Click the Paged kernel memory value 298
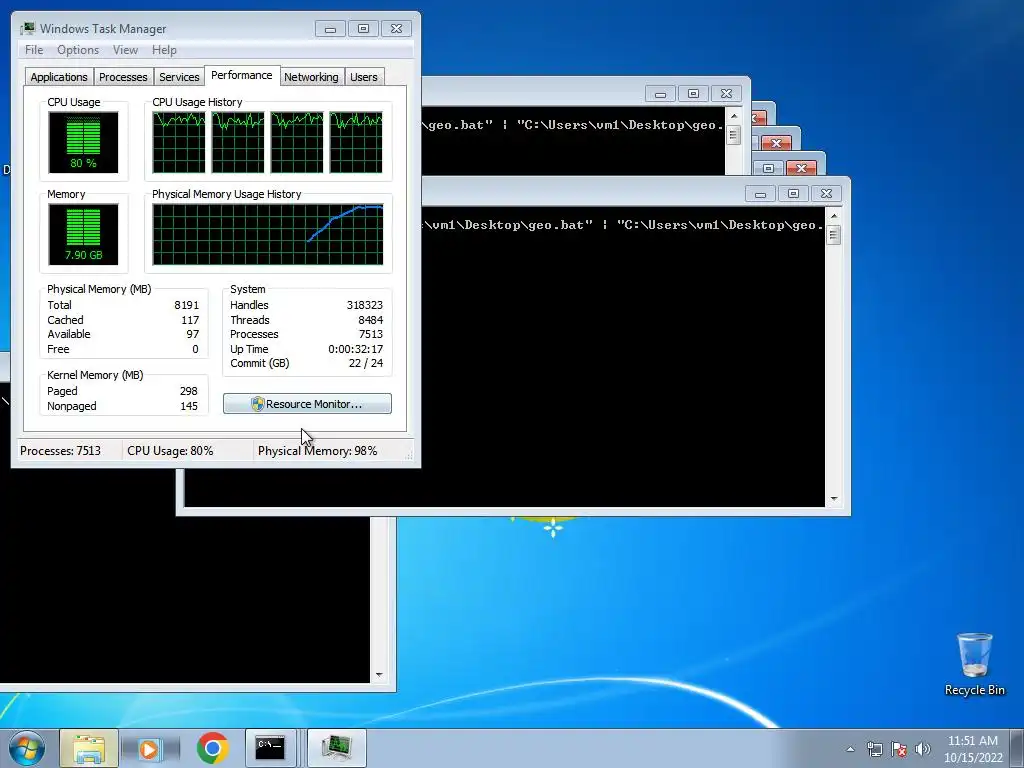Screen dimensions: 1024x768 click(188, 391)
